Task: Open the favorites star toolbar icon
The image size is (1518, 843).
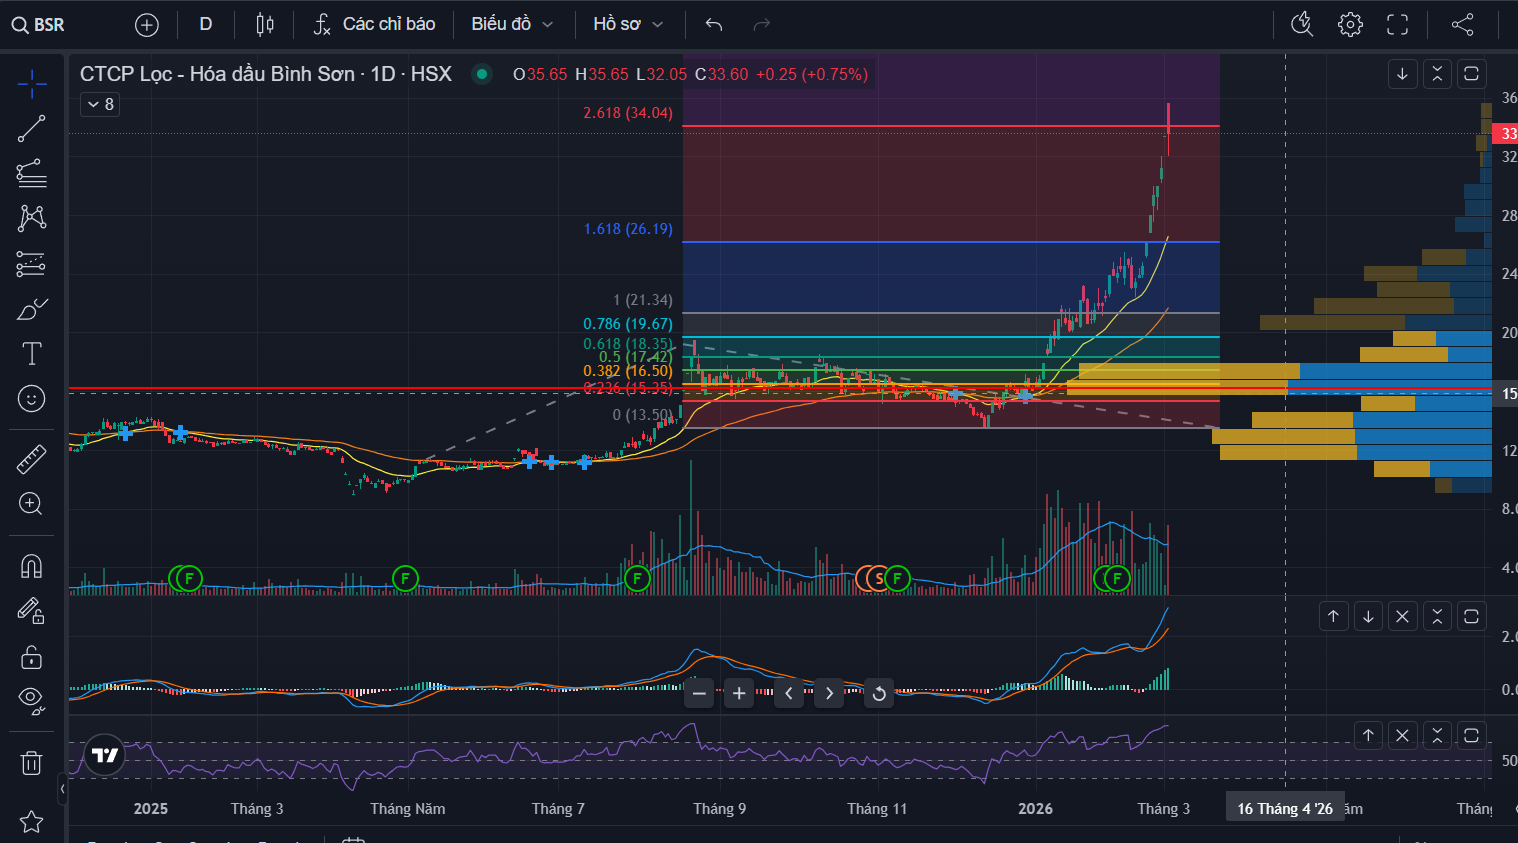Action: click(x=32, y=822)
